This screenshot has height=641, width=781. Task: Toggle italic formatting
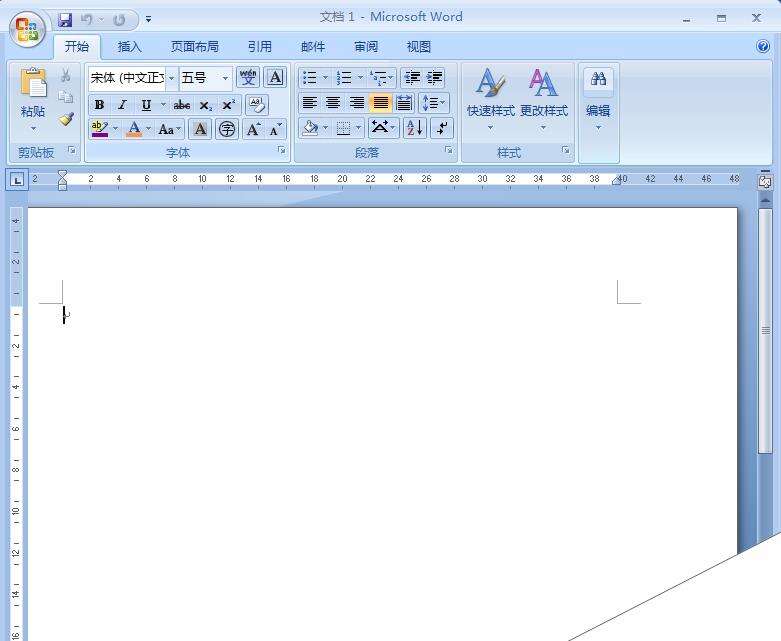(x=122, y=105)
